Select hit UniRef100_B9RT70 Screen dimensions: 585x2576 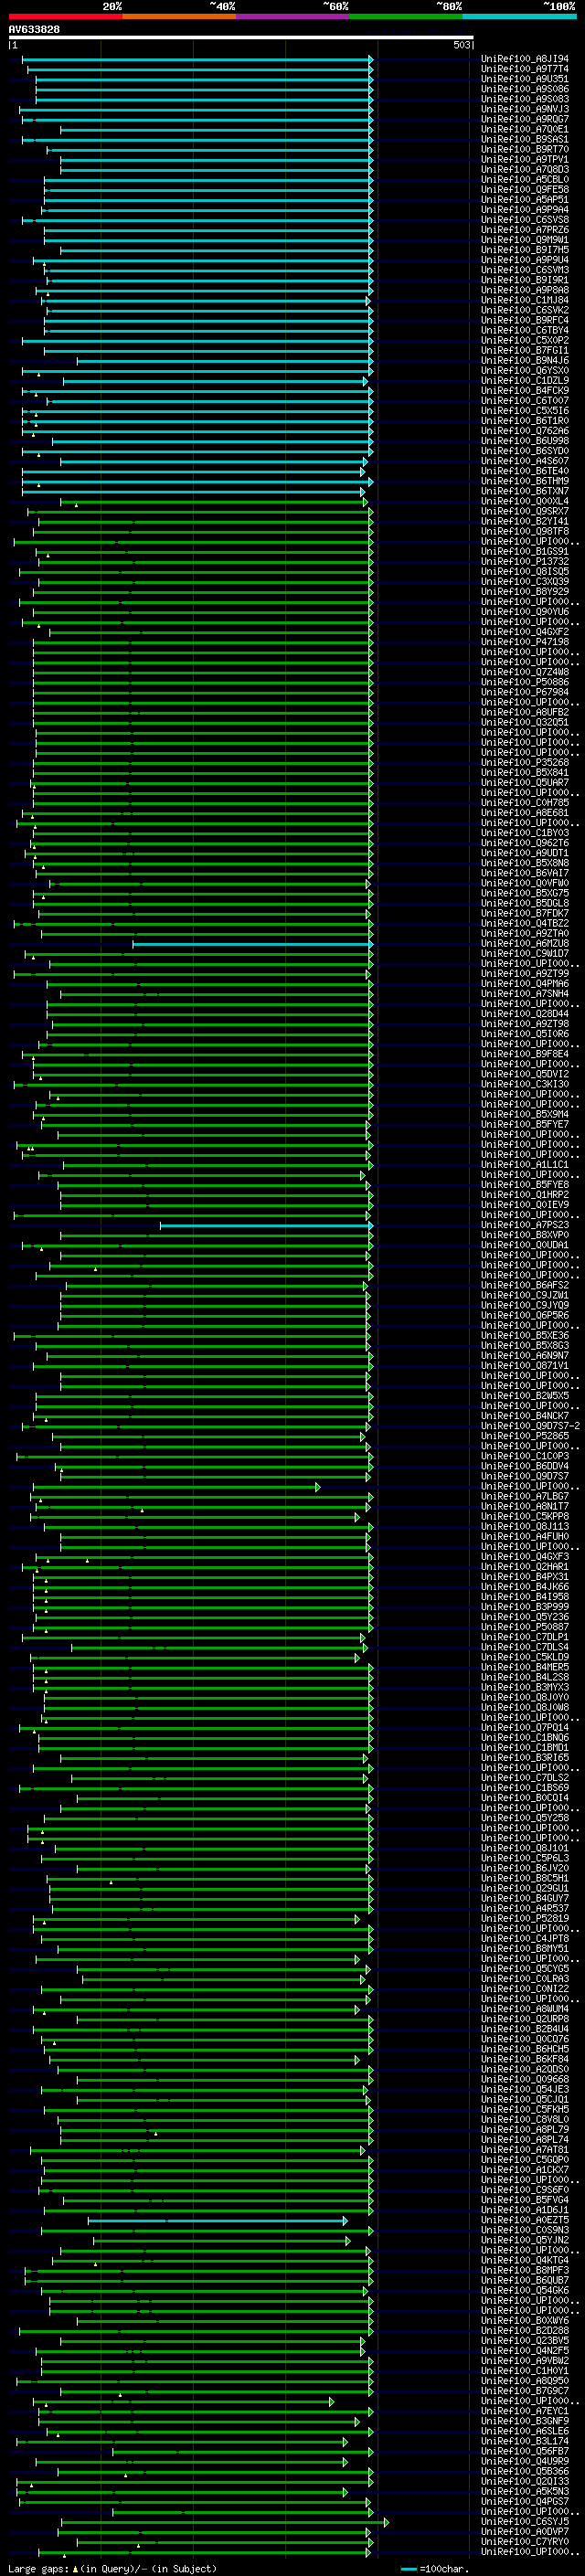[525, 149]
